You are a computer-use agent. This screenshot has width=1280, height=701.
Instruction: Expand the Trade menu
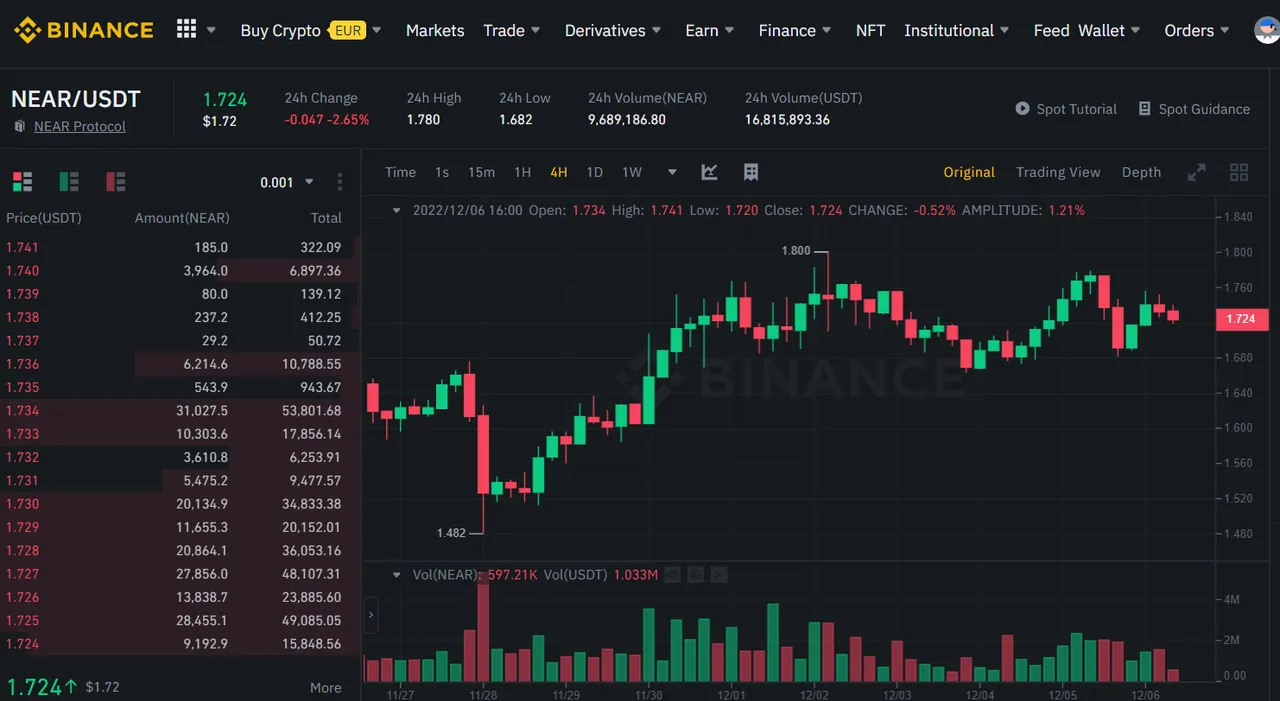512,30
